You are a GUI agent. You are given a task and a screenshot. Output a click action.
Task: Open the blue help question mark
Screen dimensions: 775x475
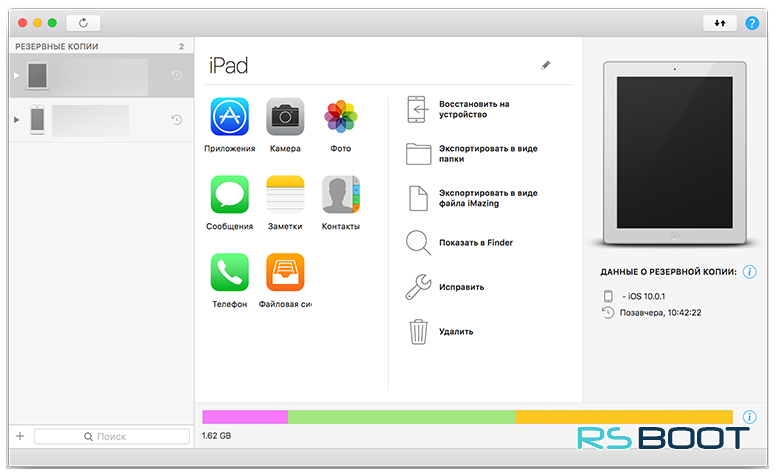tap(752, 23)
